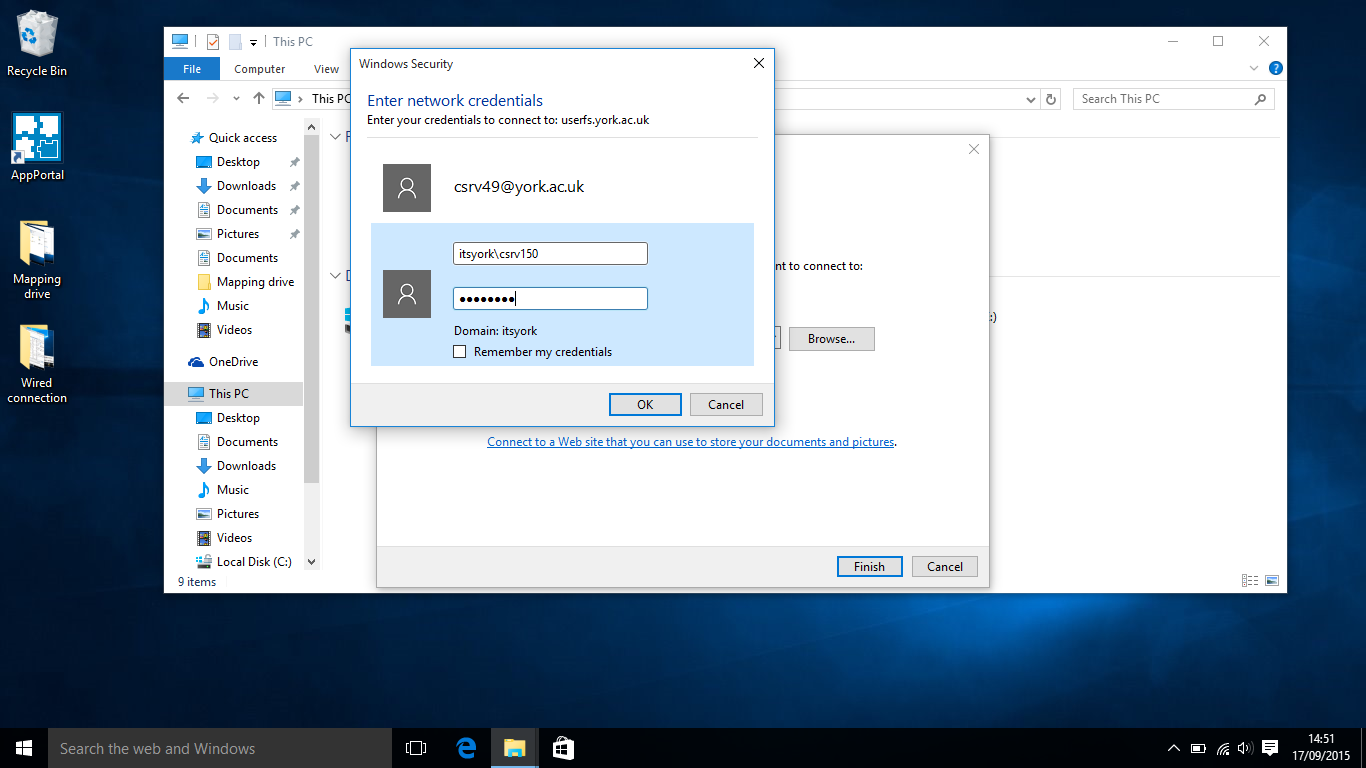This screenshot has width=1366, height=768.
Task: Click the Windows Start button
Action: click(24, 748)
